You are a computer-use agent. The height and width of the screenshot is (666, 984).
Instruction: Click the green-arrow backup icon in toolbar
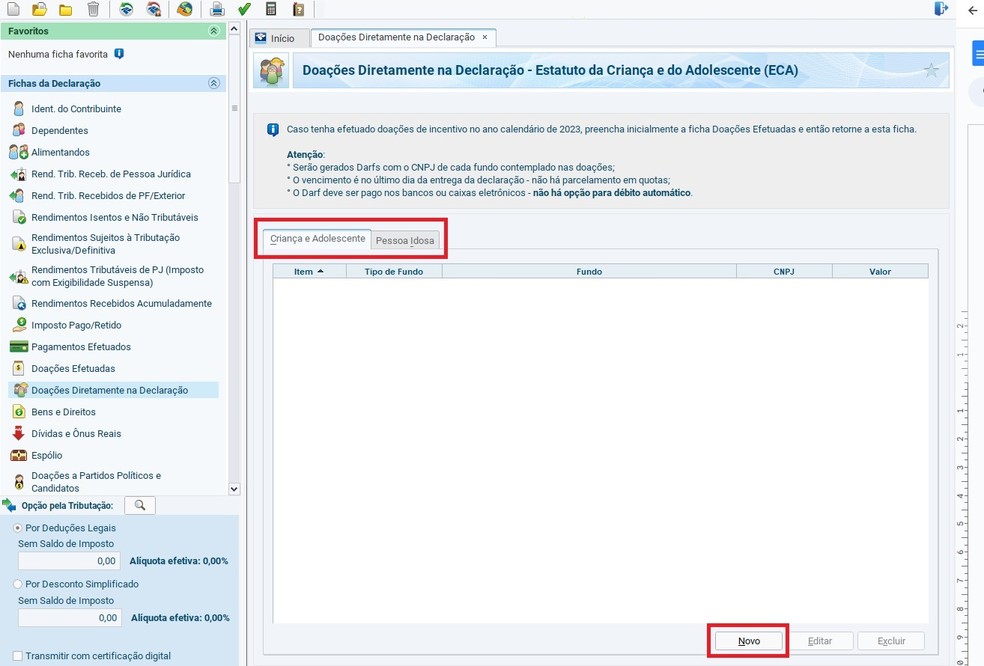click(x=126, y=9)
